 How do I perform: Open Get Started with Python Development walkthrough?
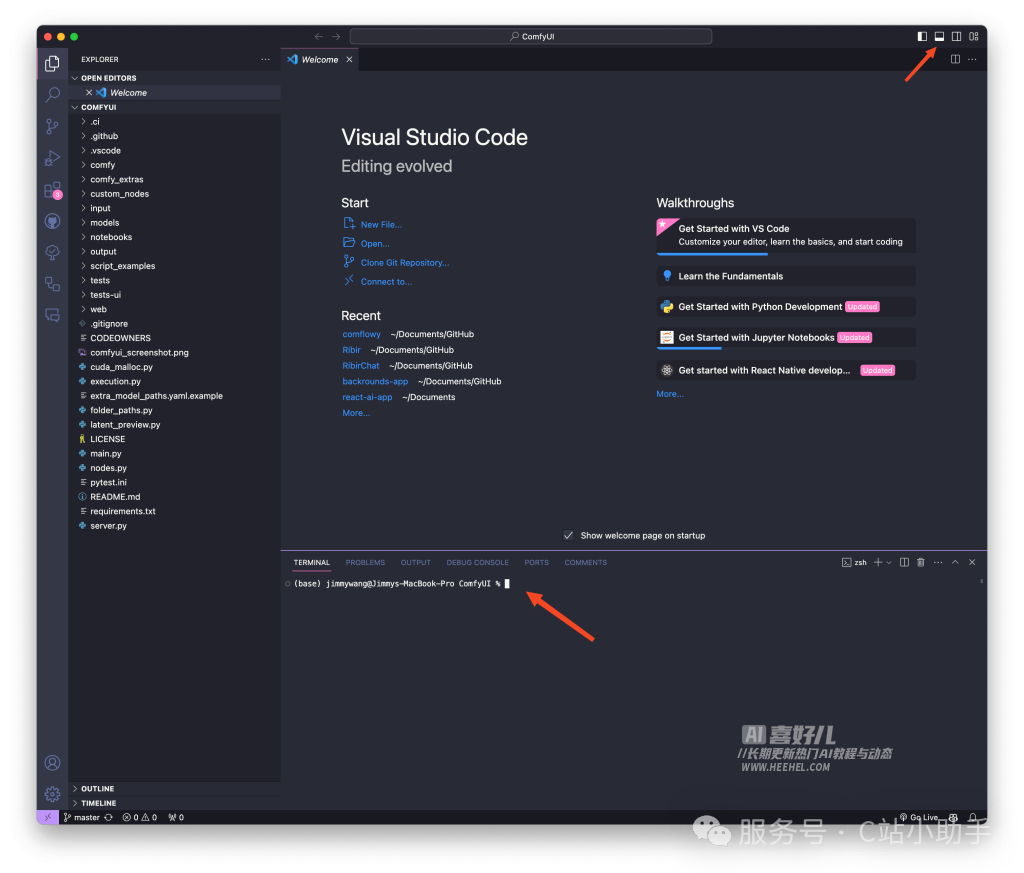[x=786, y=307]
